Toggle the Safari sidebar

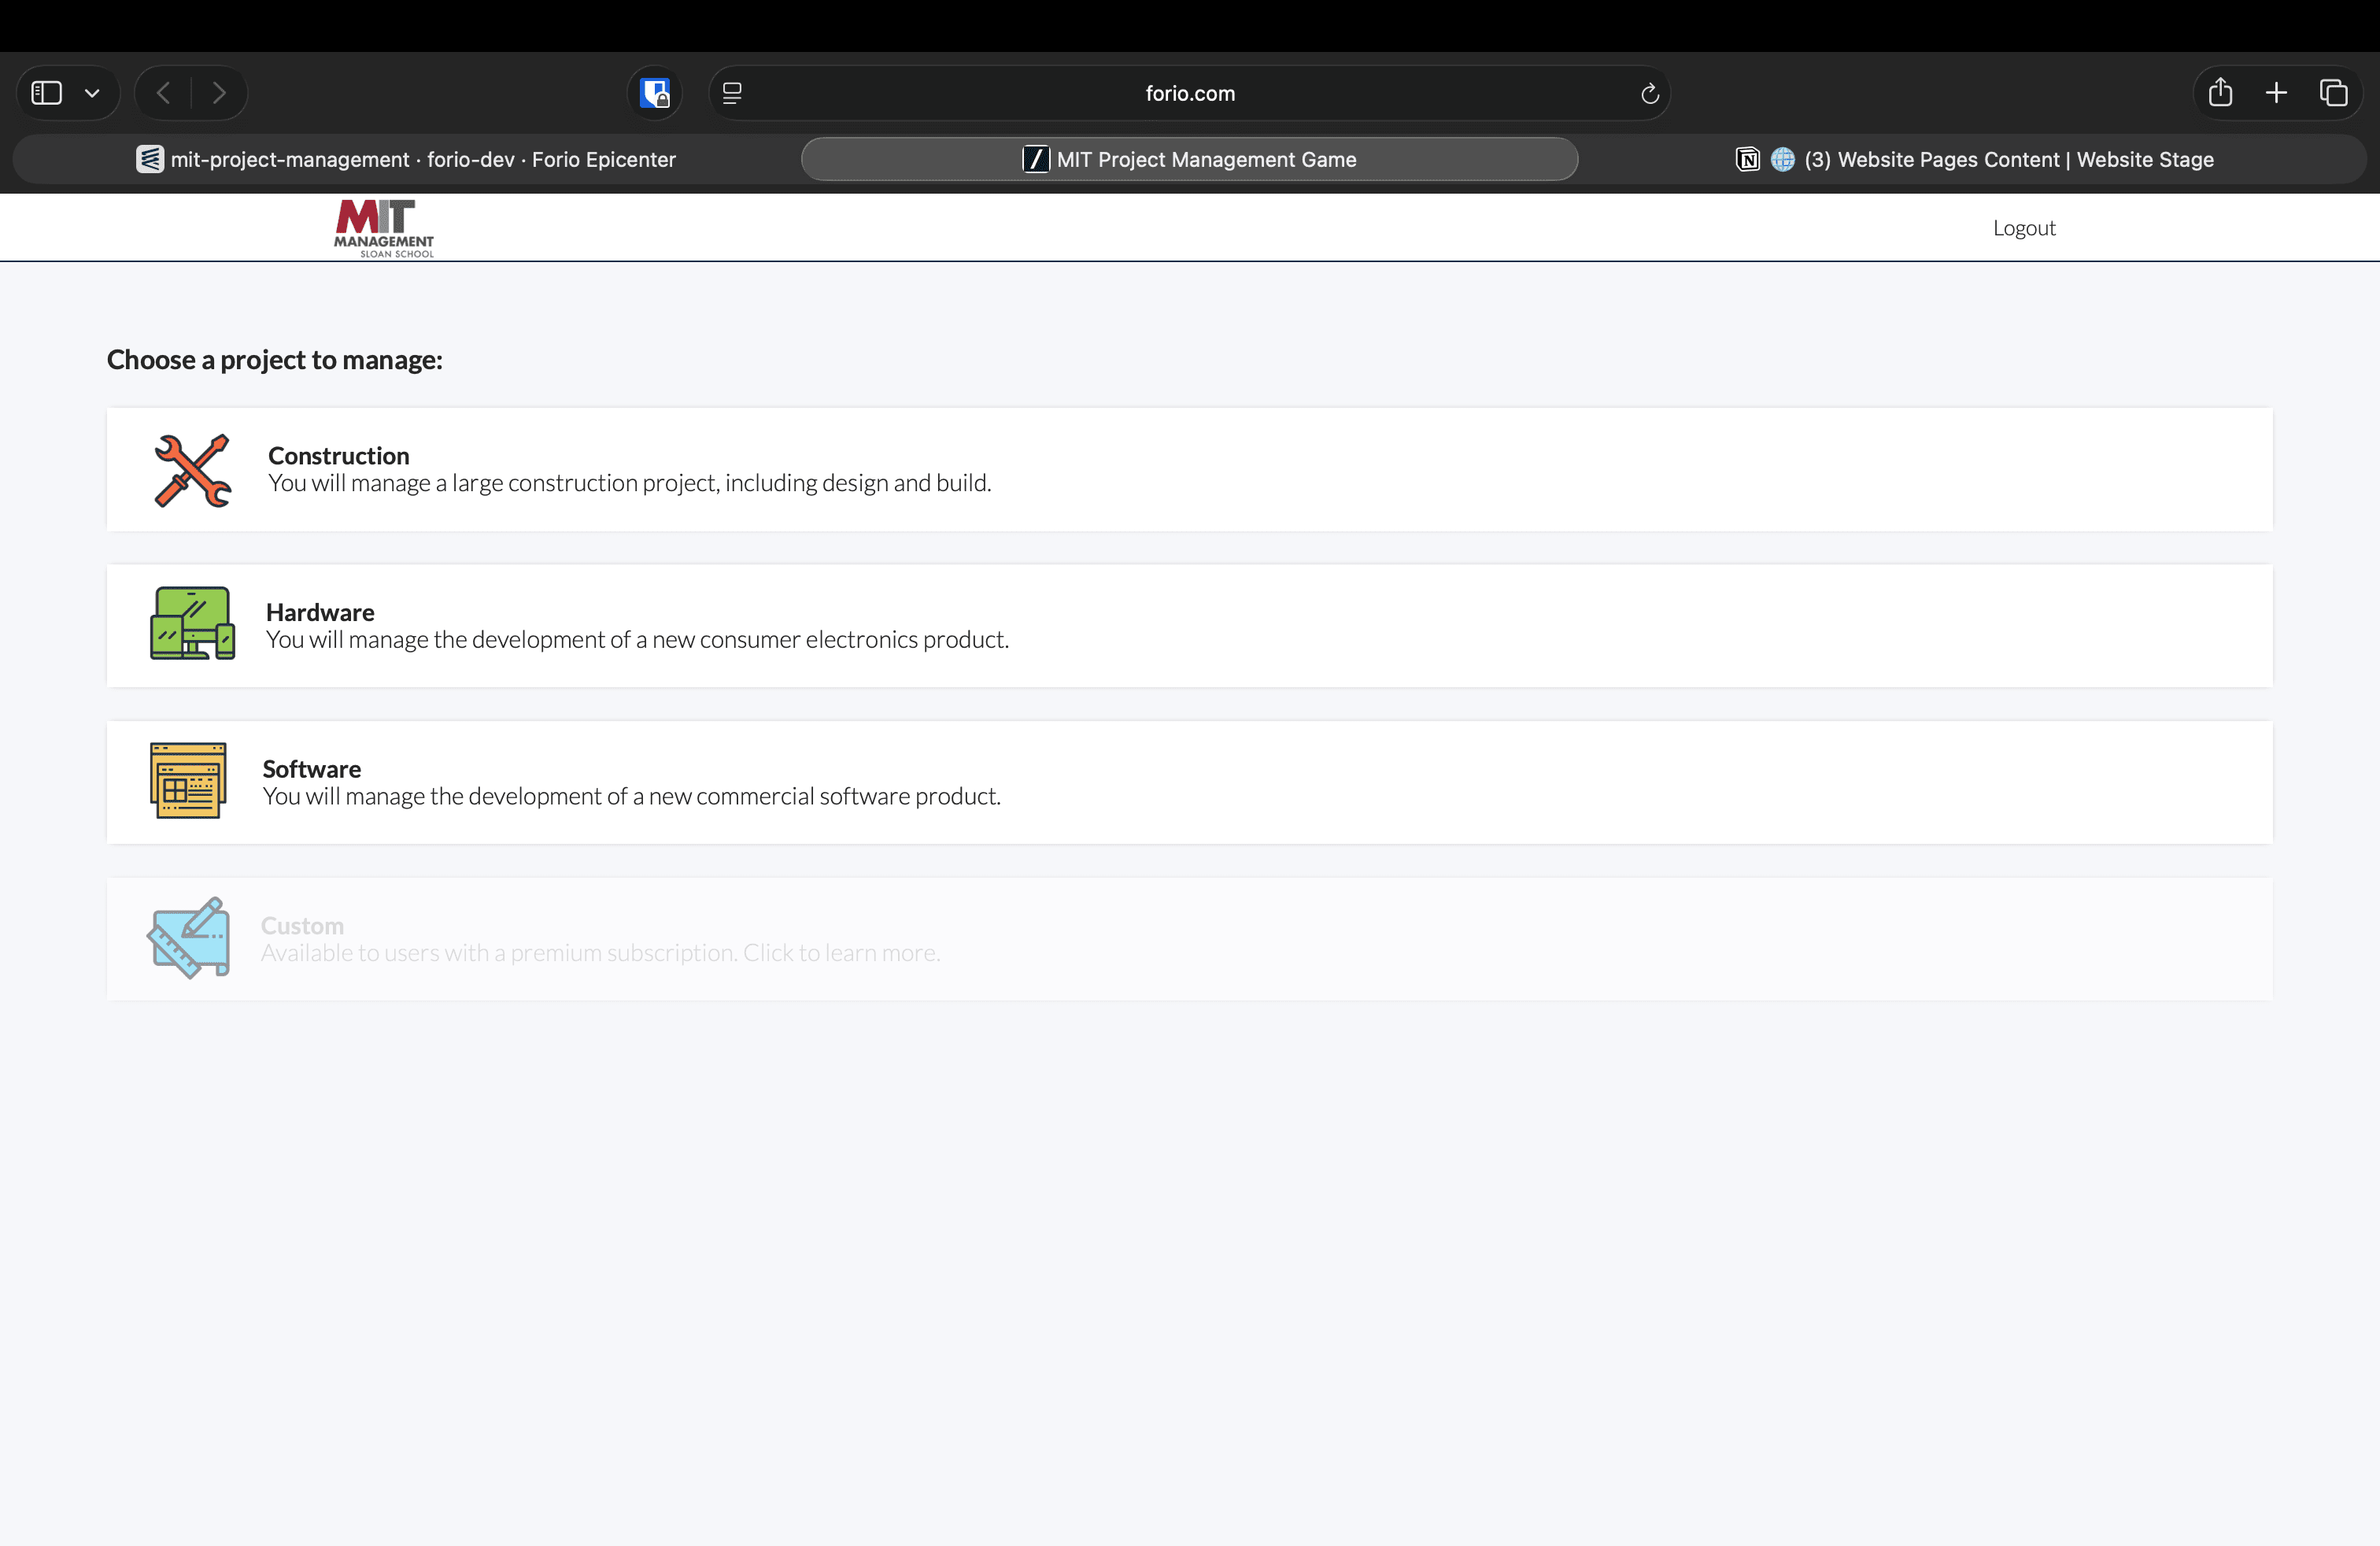tap(47, 93)
